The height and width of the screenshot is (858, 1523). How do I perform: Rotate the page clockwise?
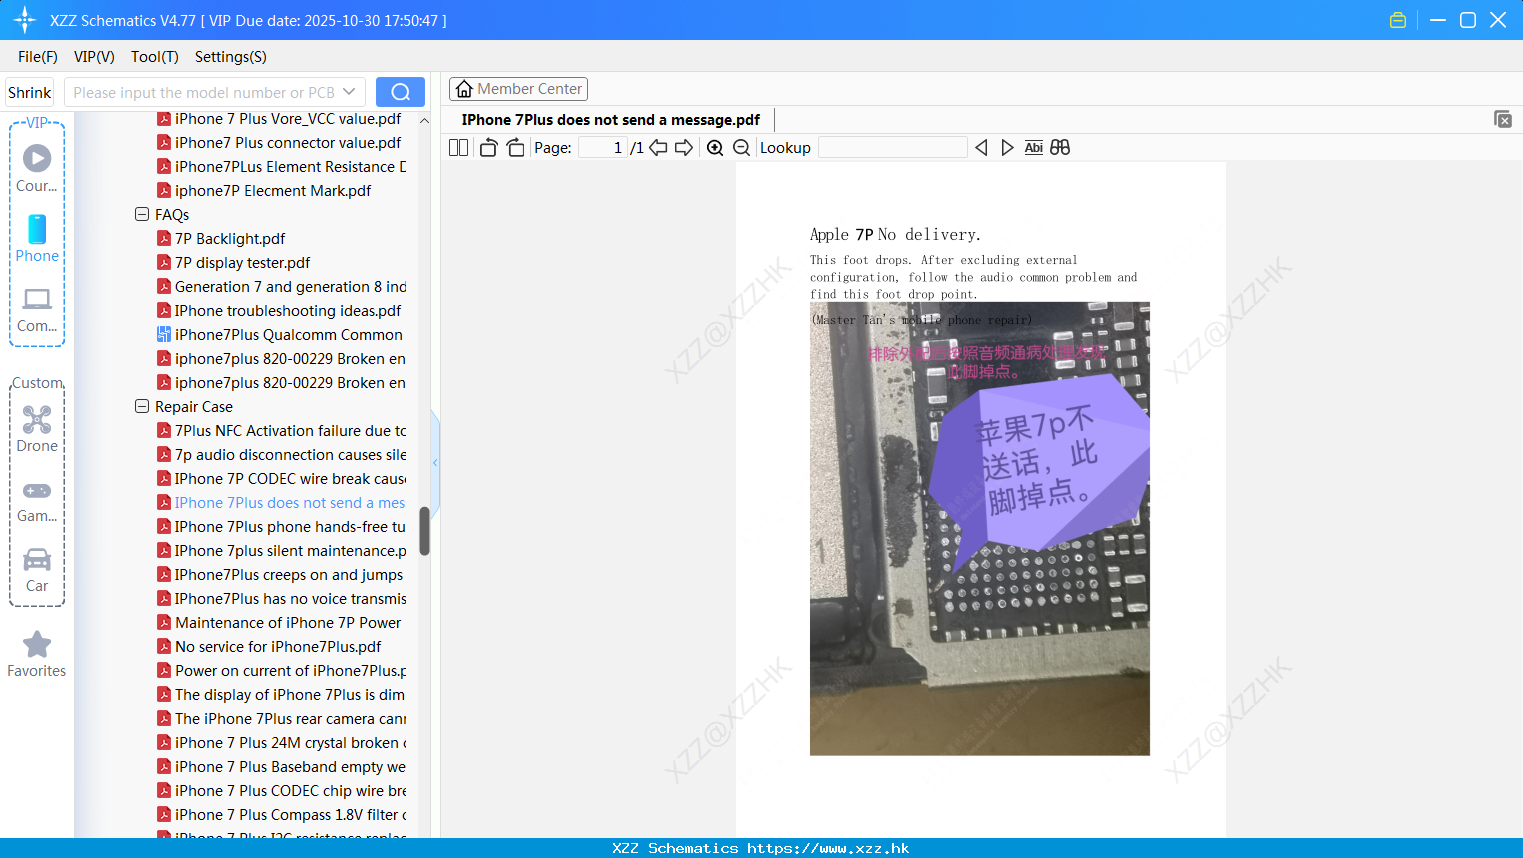coord(515,148)
